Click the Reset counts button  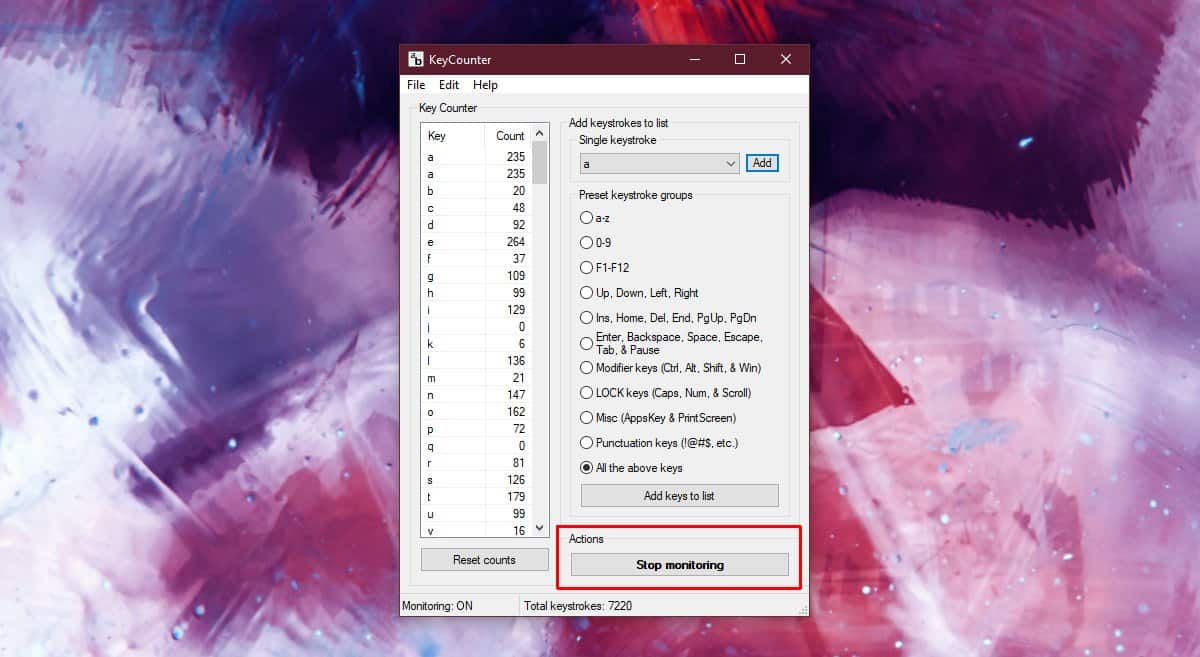pos(484,560)
